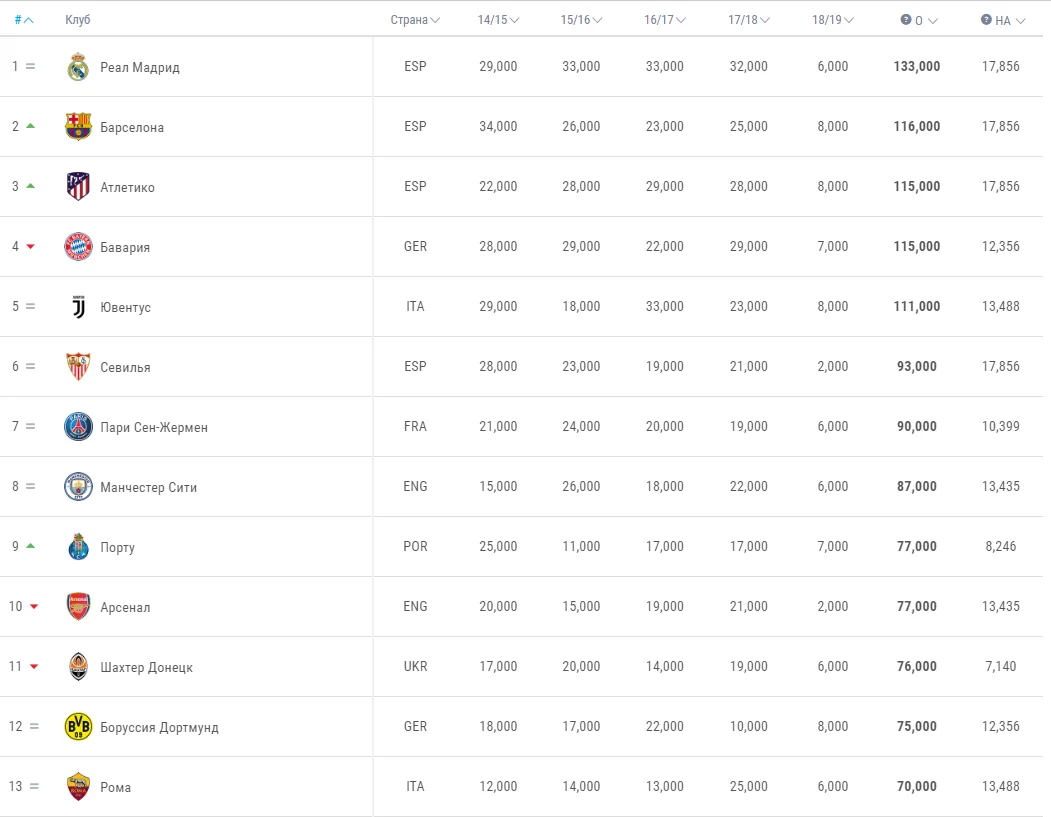Click the Barcelona club crest
Viewport: 1051px width, 817px height.
[x=78, y=127]
